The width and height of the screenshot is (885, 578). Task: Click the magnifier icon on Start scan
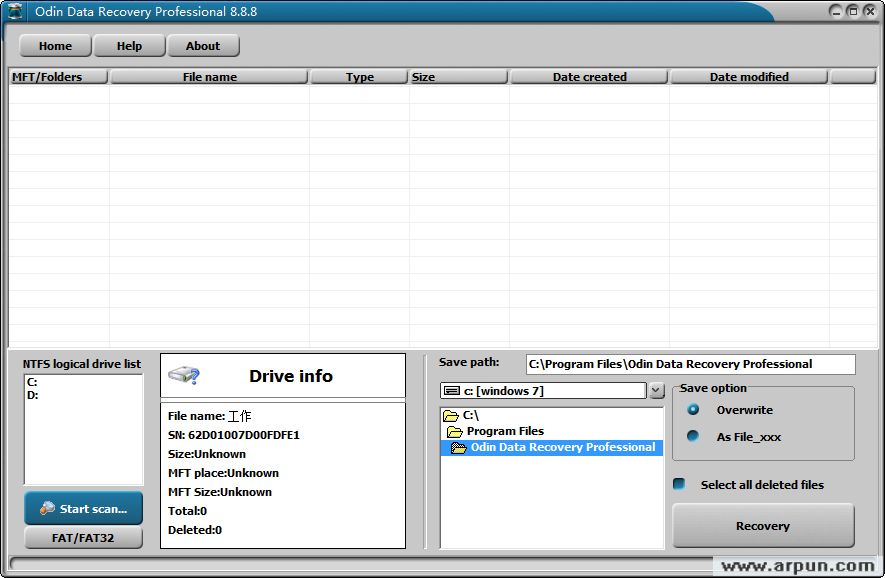pyautogui.click(x=47, y=508)
